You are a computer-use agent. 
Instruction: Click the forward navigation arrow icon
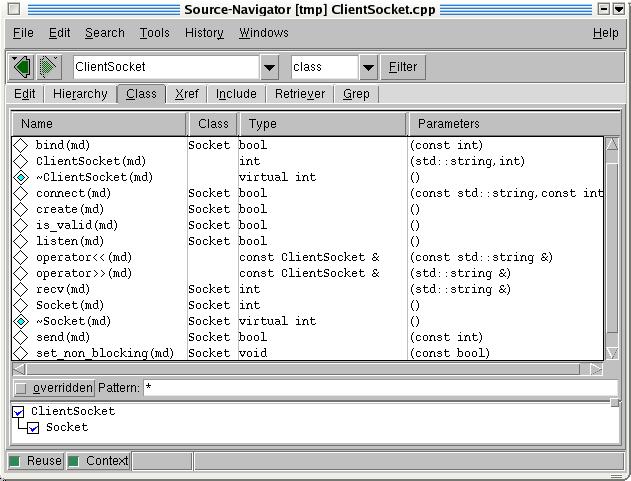(x=48, y=67)
